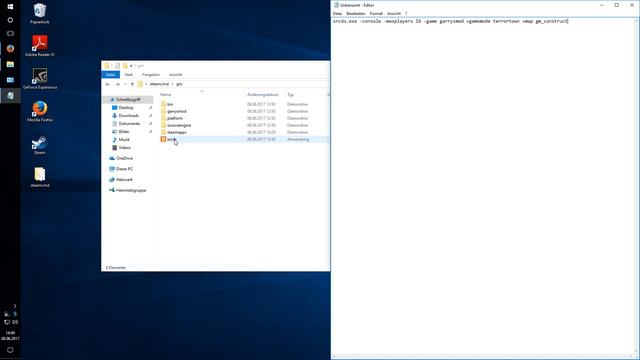Open the Windows Start menu

coord(10,7)
